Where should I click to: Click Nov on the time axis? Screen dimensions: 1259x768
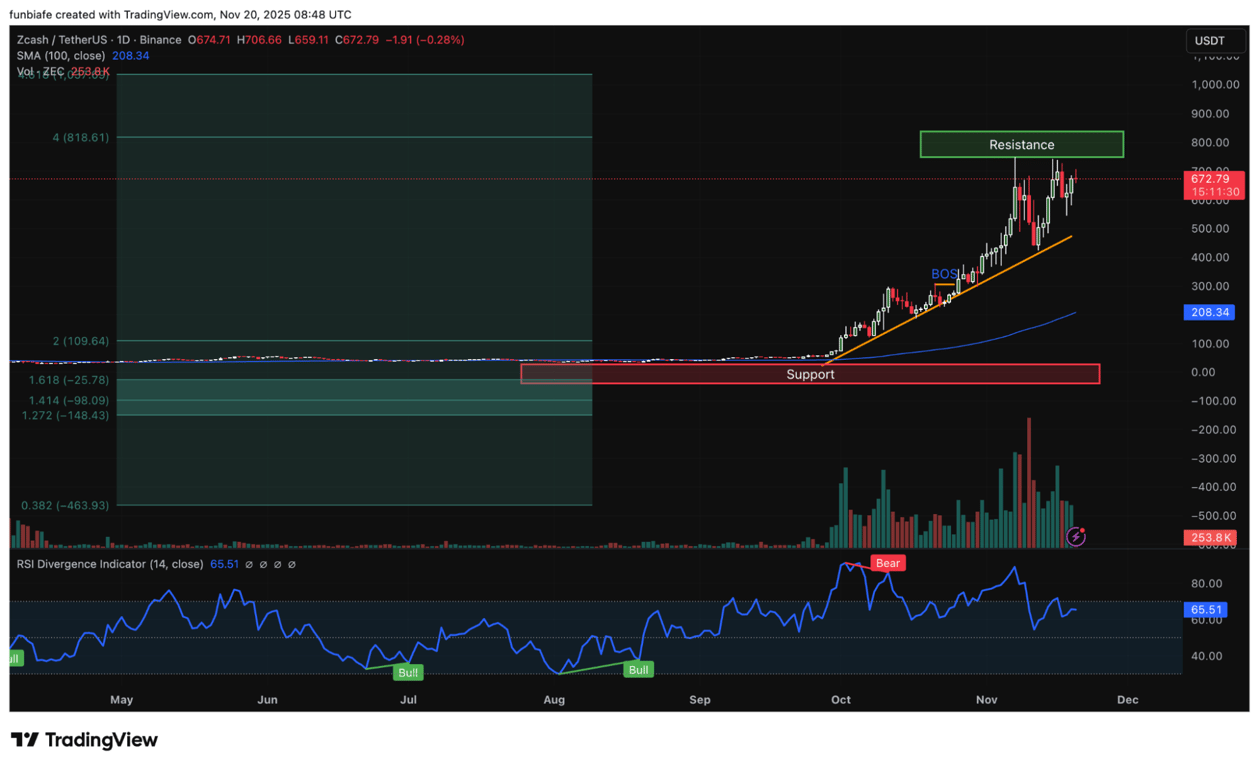[986, 700]
